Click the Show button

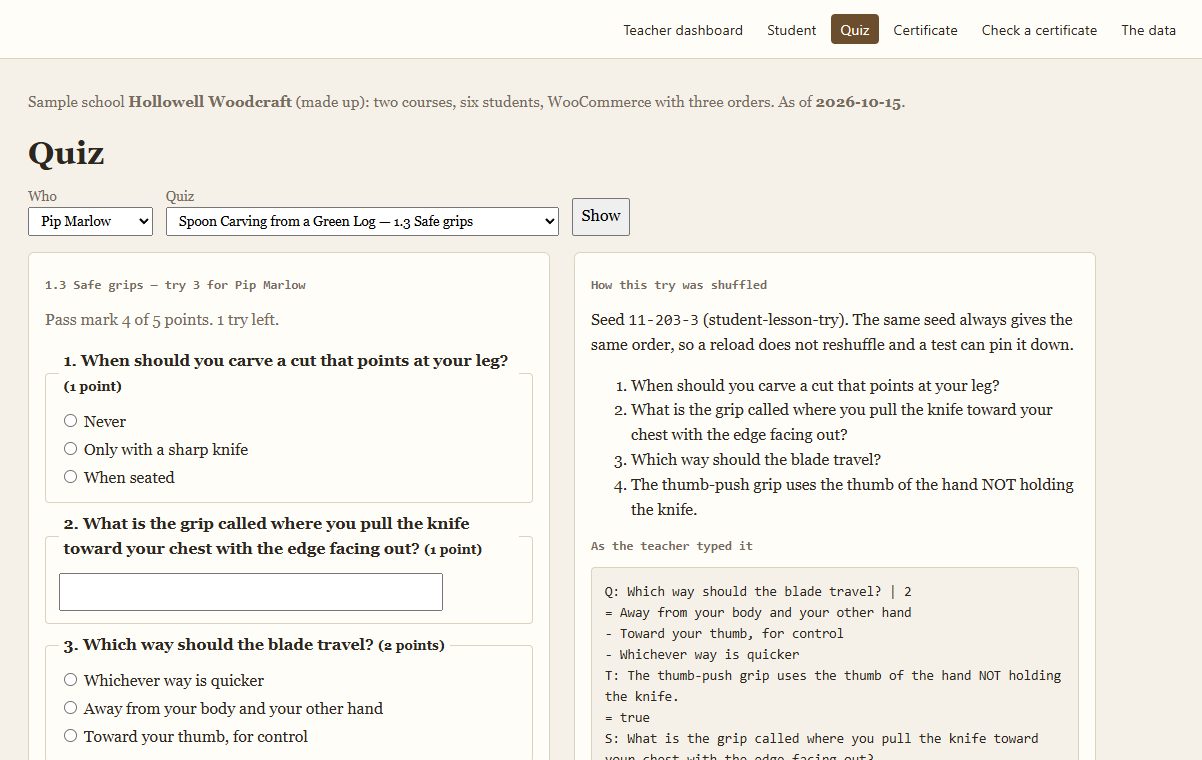pyautogui.click(x=601, y=216)
